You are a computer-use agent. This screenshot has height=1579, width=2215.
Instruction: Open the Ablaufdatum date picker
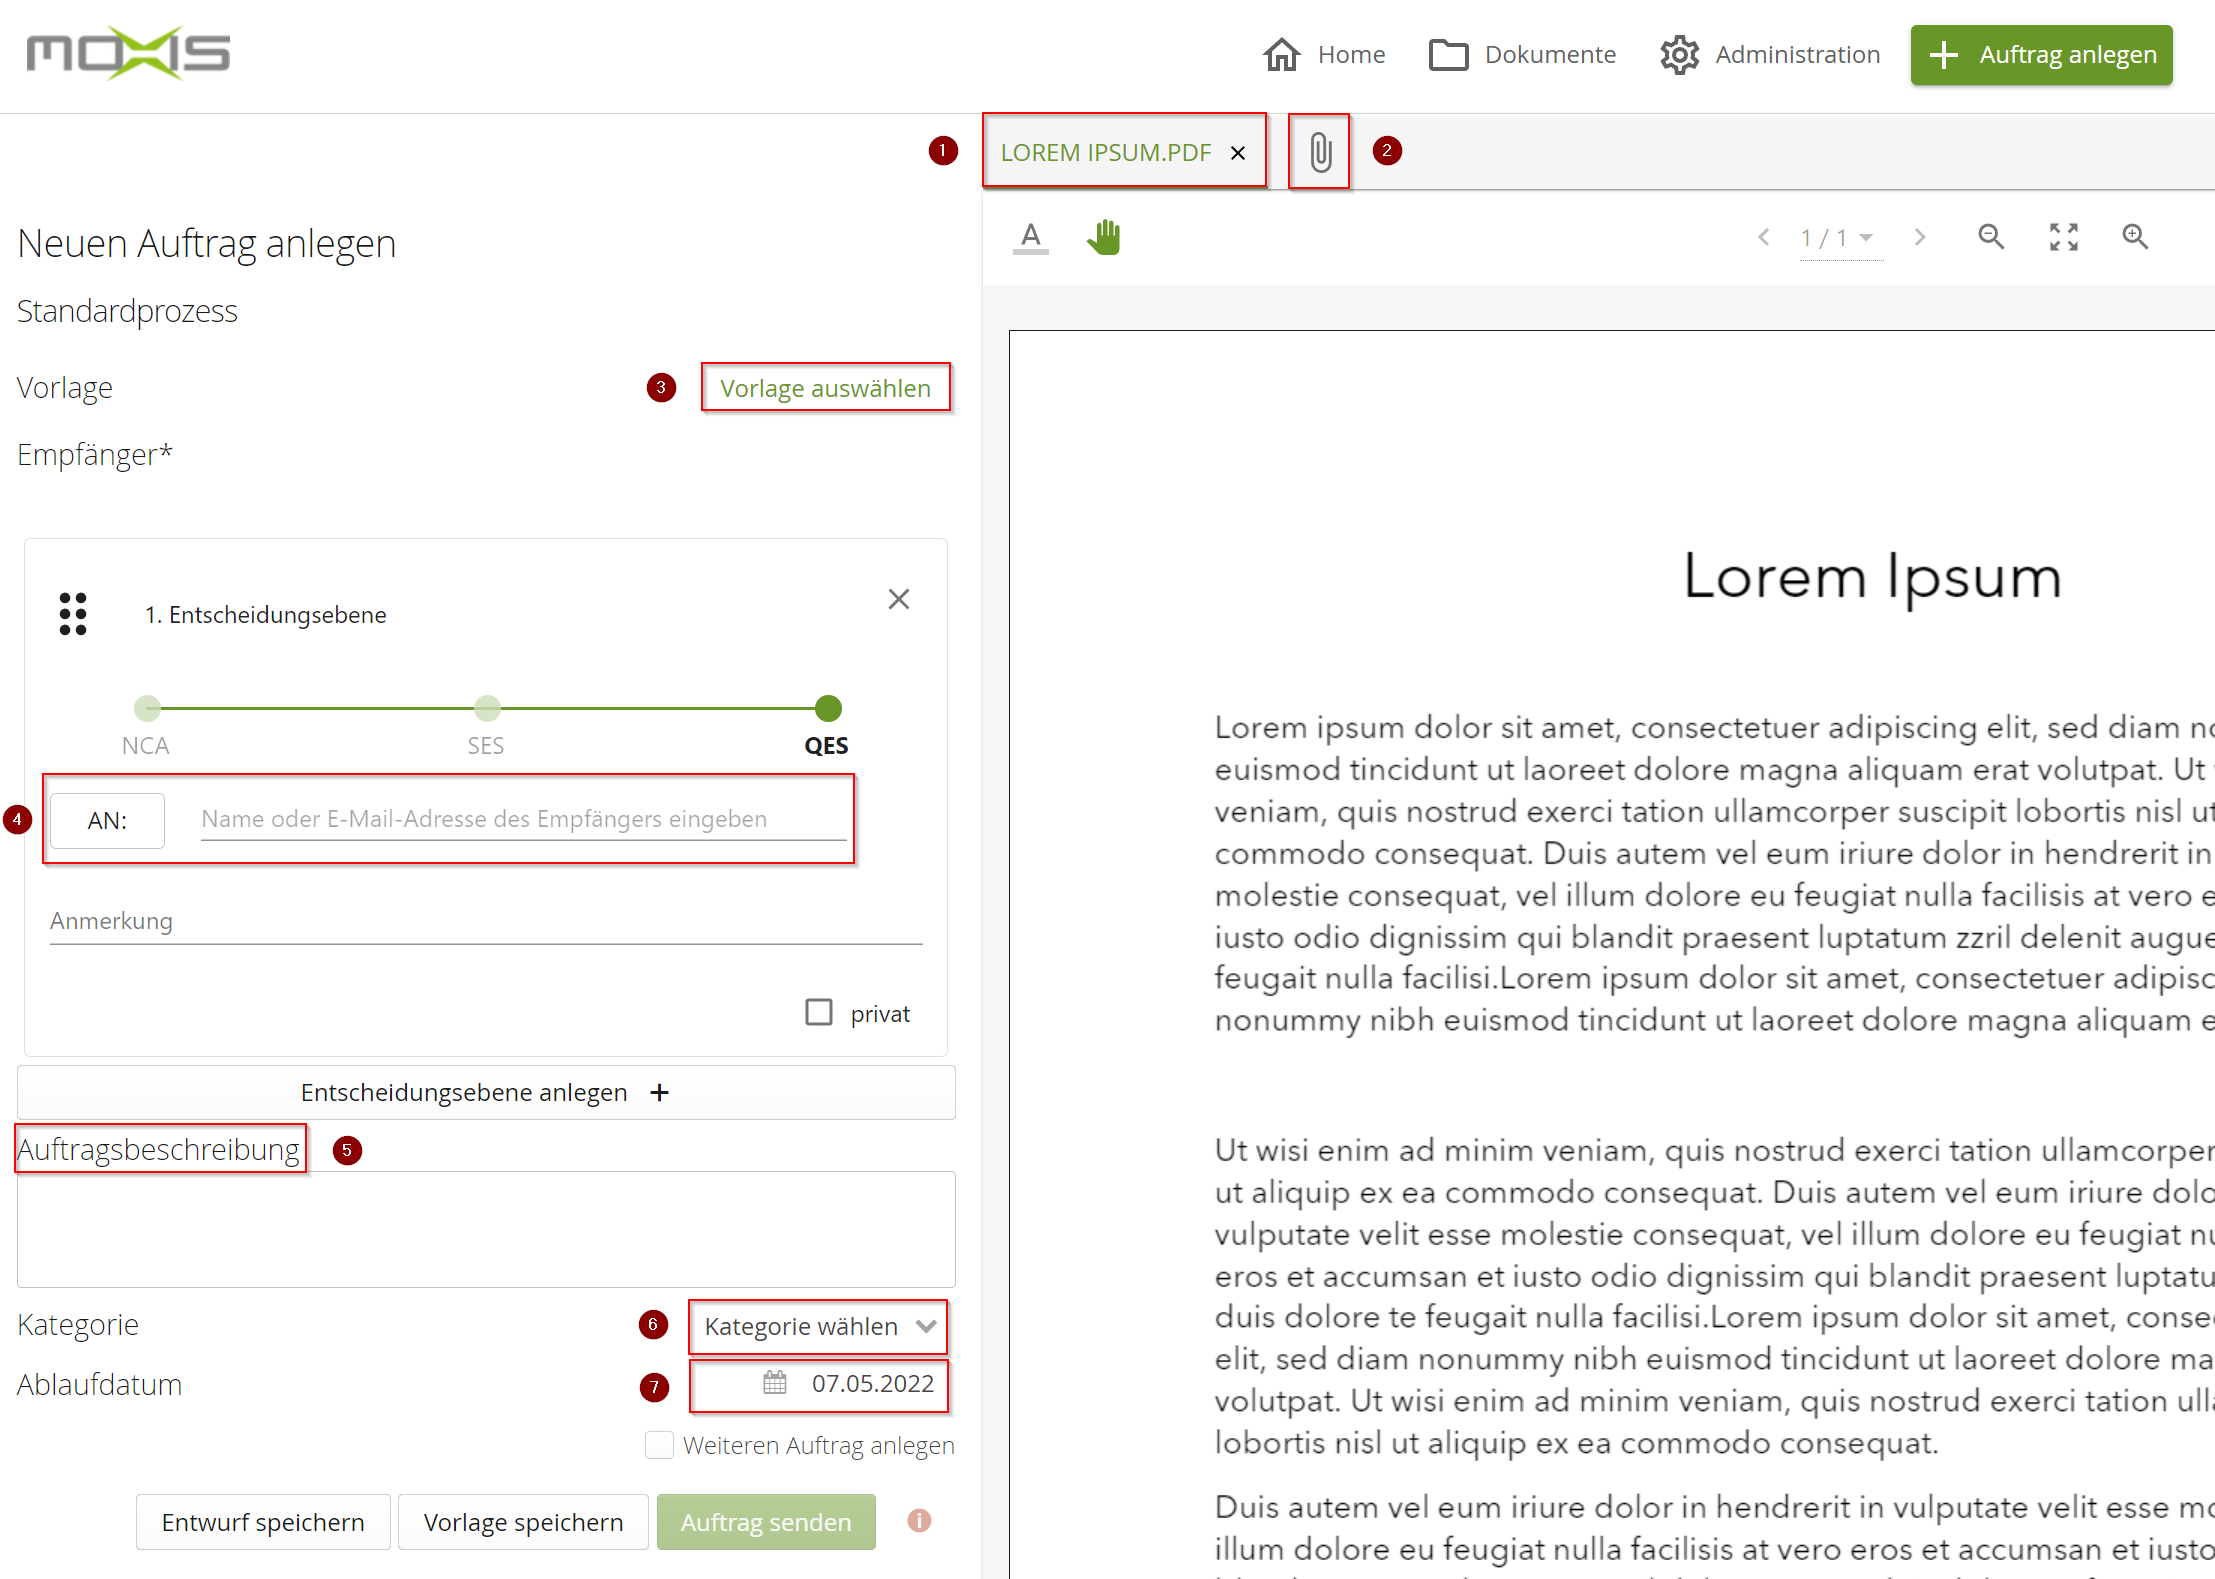[775, 1383]
